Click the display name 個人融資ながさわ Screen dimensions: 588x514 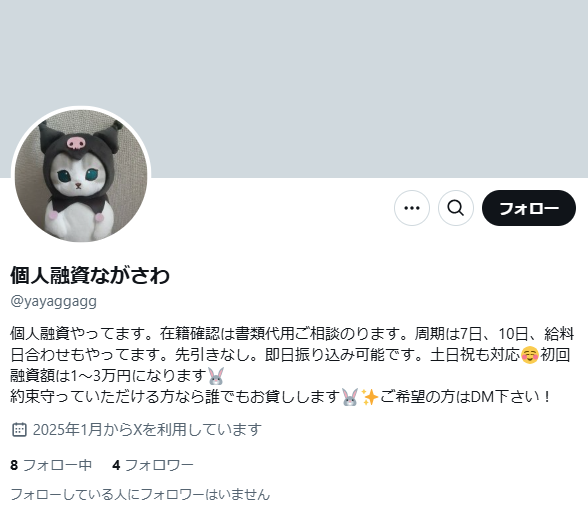point(90,275)
